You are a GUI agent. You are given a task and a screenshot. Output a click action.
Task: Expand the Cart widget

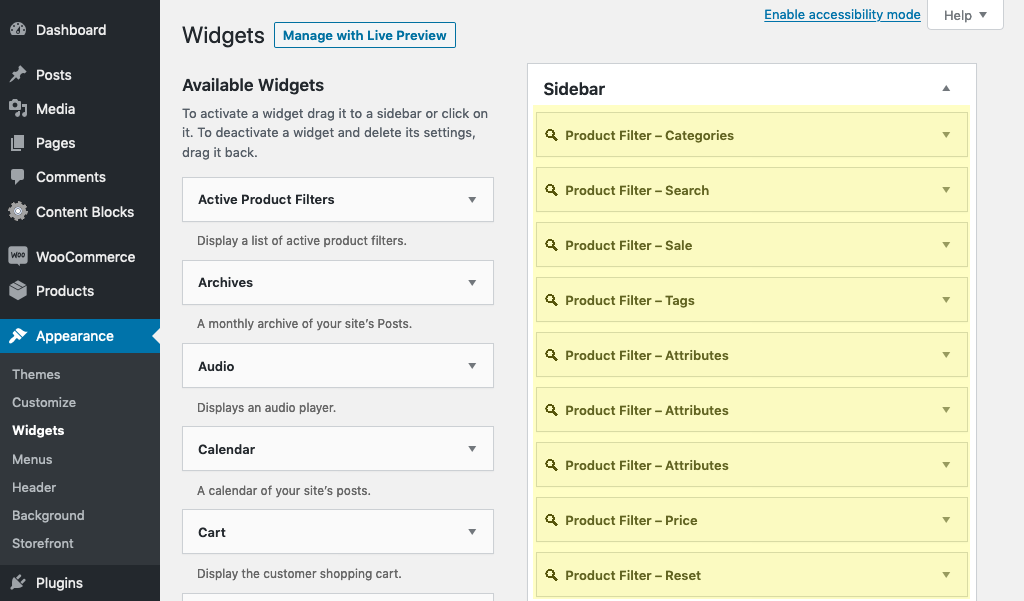coord(472,531)
